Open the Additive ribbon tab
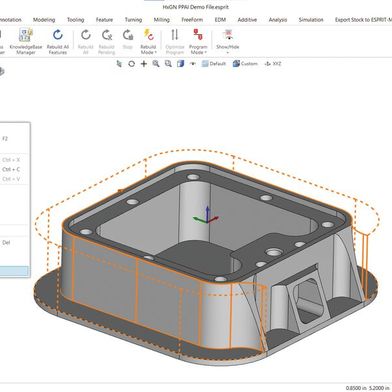Viewport: 392px width, 392px height. click(247, 20)
